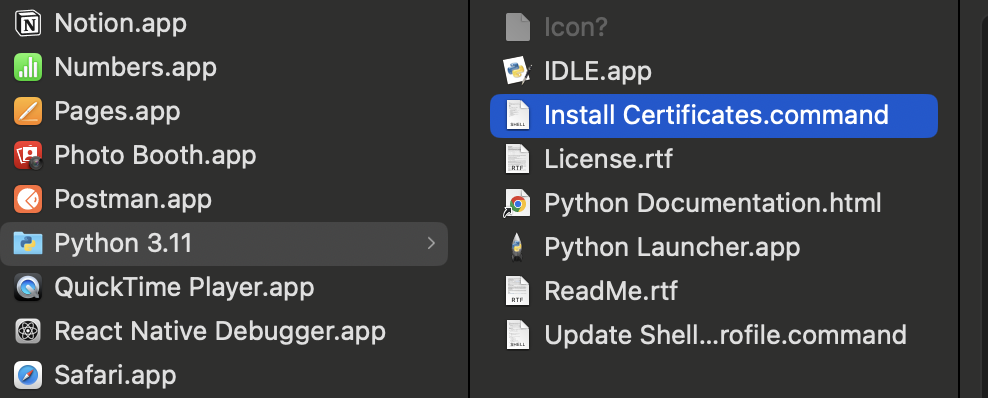This screenshot has width=988, height=398.
Task: Select IDLE.app in Python folder
Action: coord(598,71)
